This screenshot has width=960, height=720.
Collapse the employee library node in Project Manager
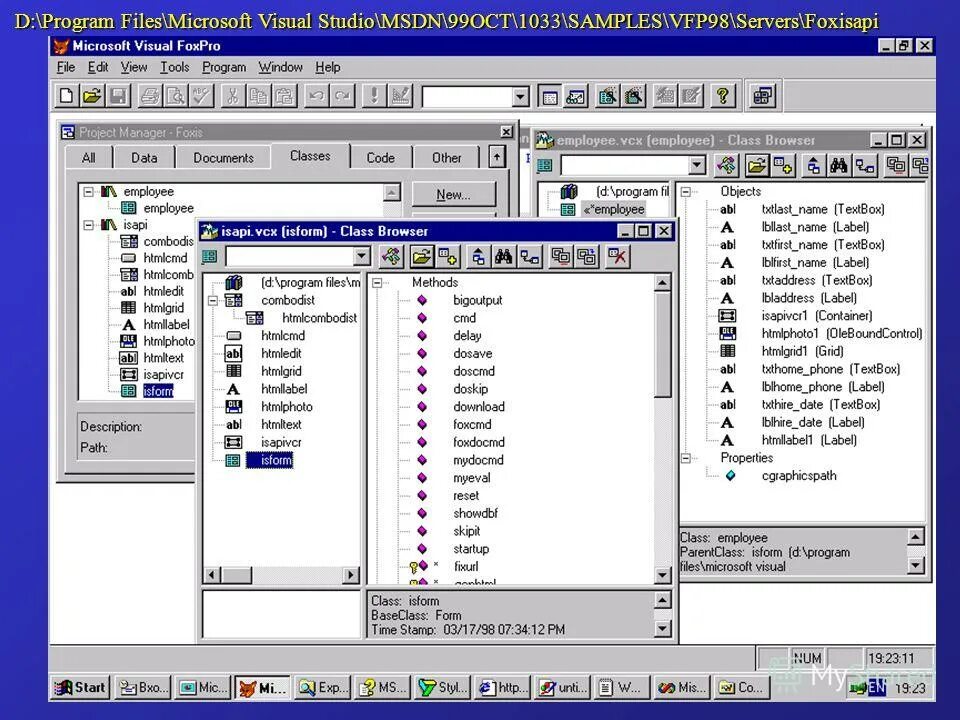[x=88, y=192]
